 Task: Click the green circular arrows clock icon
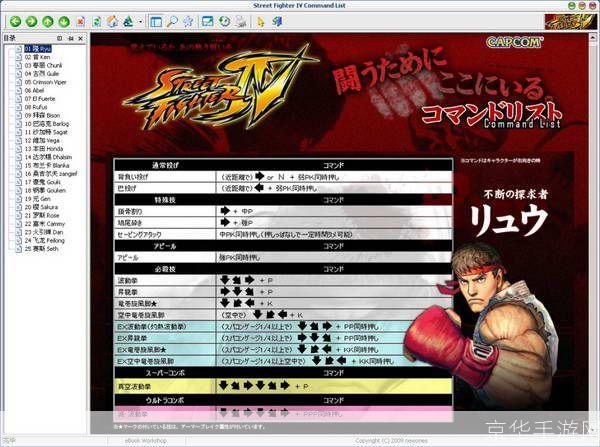[224, 21]
